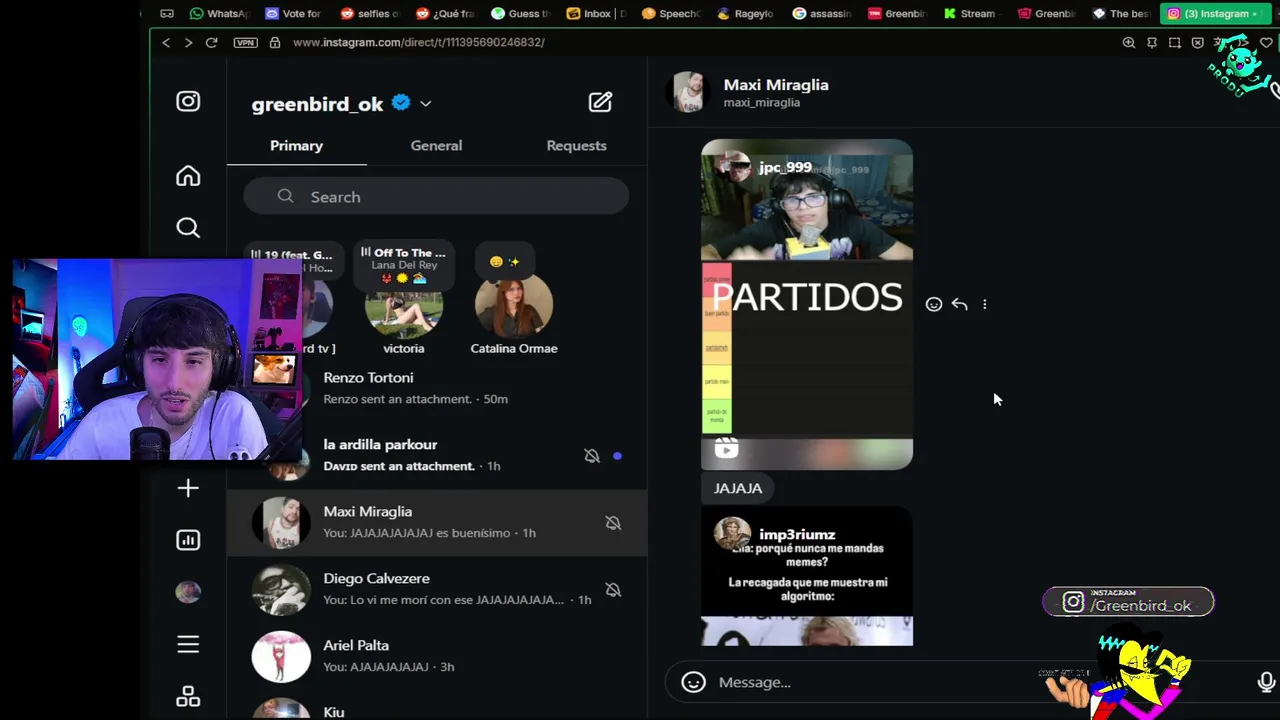Open more options for the PARTIDOS reel message
Image resolution: width=1280 pixels, height=720 pixels.
[984, 304]
